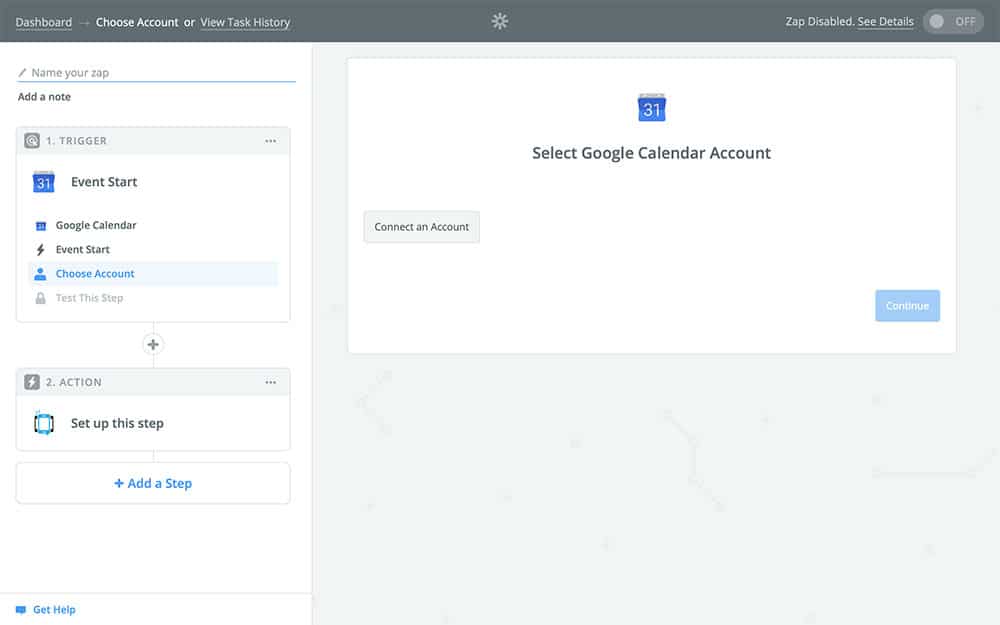Click the plus circle between steps

tap(153, 345)
